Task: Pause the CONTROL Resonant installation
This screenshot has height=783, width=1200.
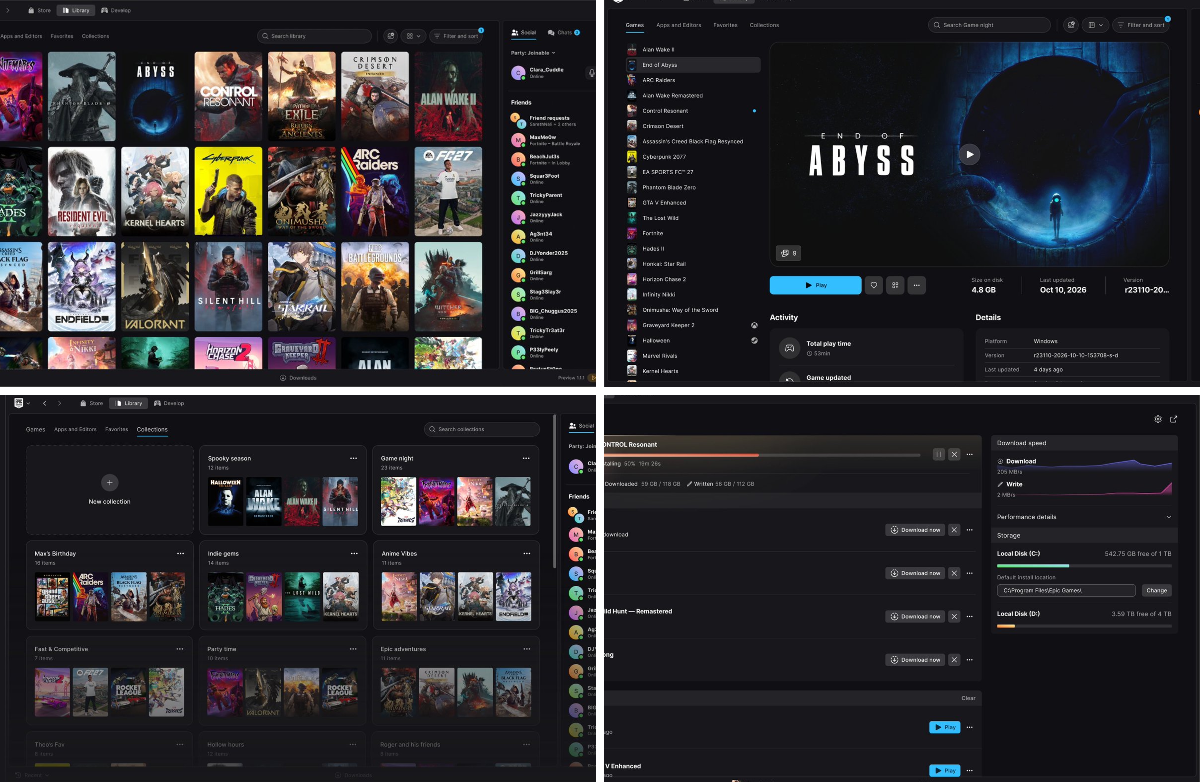Action: pyautogui.click(x=939, y=454)
